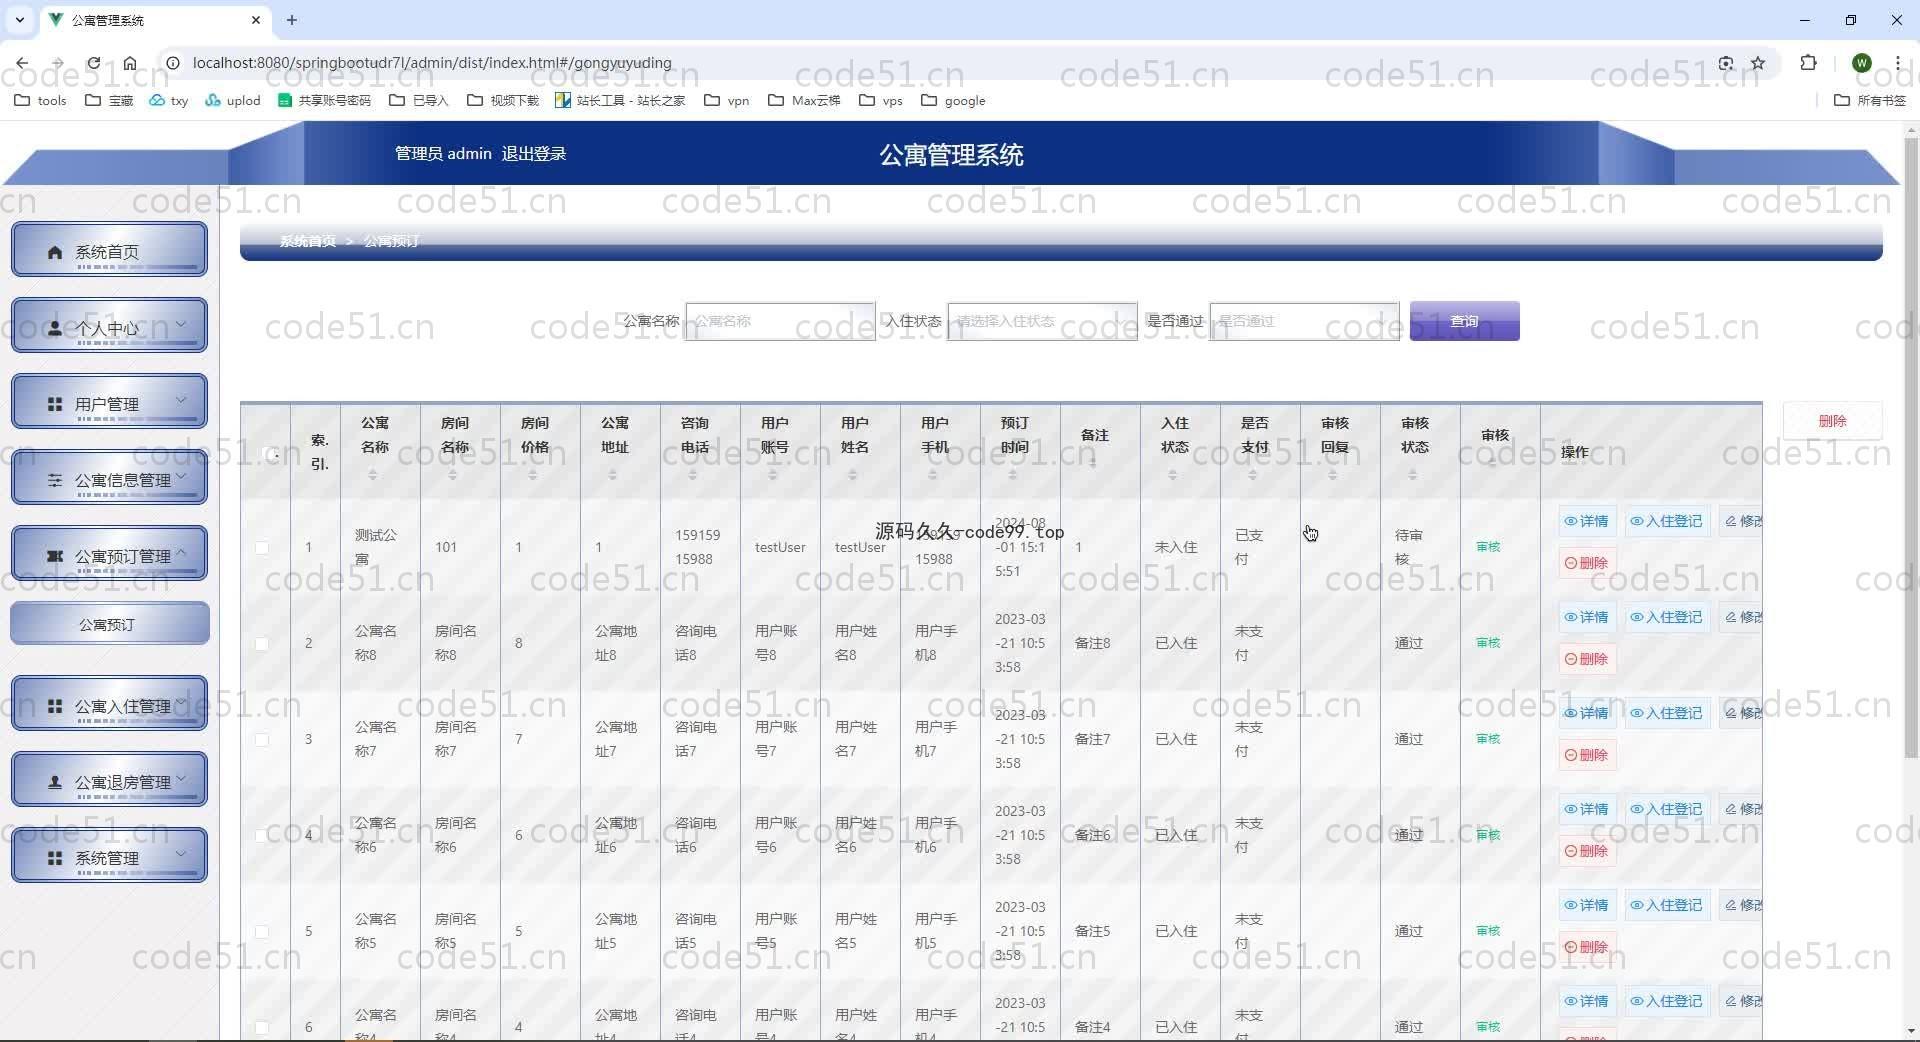The width and height of the screenshot is (1920, 1042).
Task: Check the row 3 checkbox for 公寓名称7
Action: (x=262, y=739)
